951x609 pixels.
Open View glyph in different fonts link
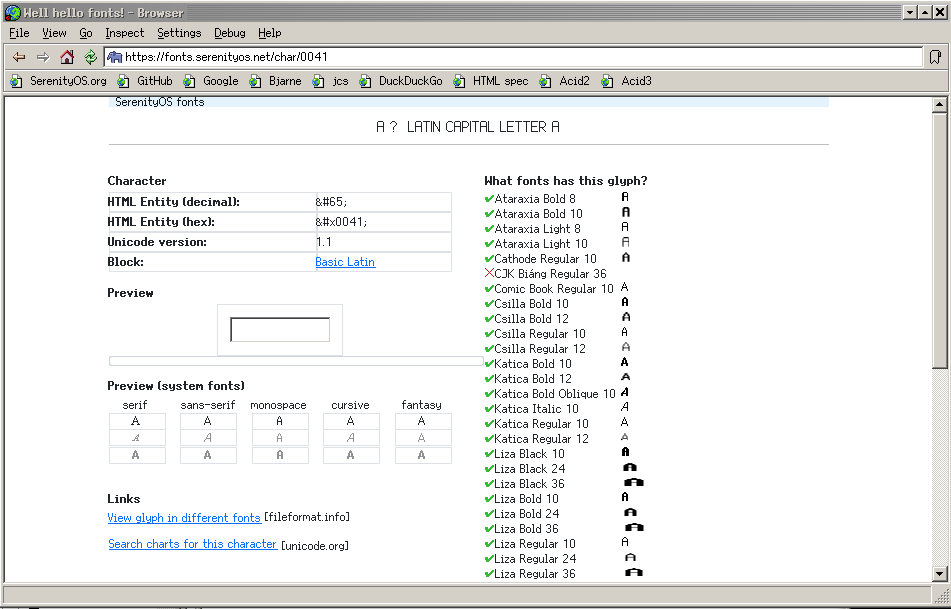click(184, 518)
